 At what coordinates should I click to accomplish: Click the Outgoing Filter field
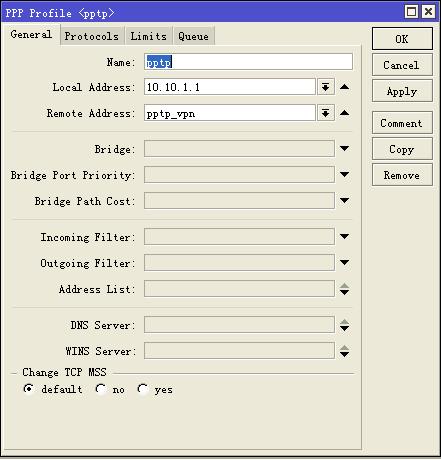pos(239,262)
